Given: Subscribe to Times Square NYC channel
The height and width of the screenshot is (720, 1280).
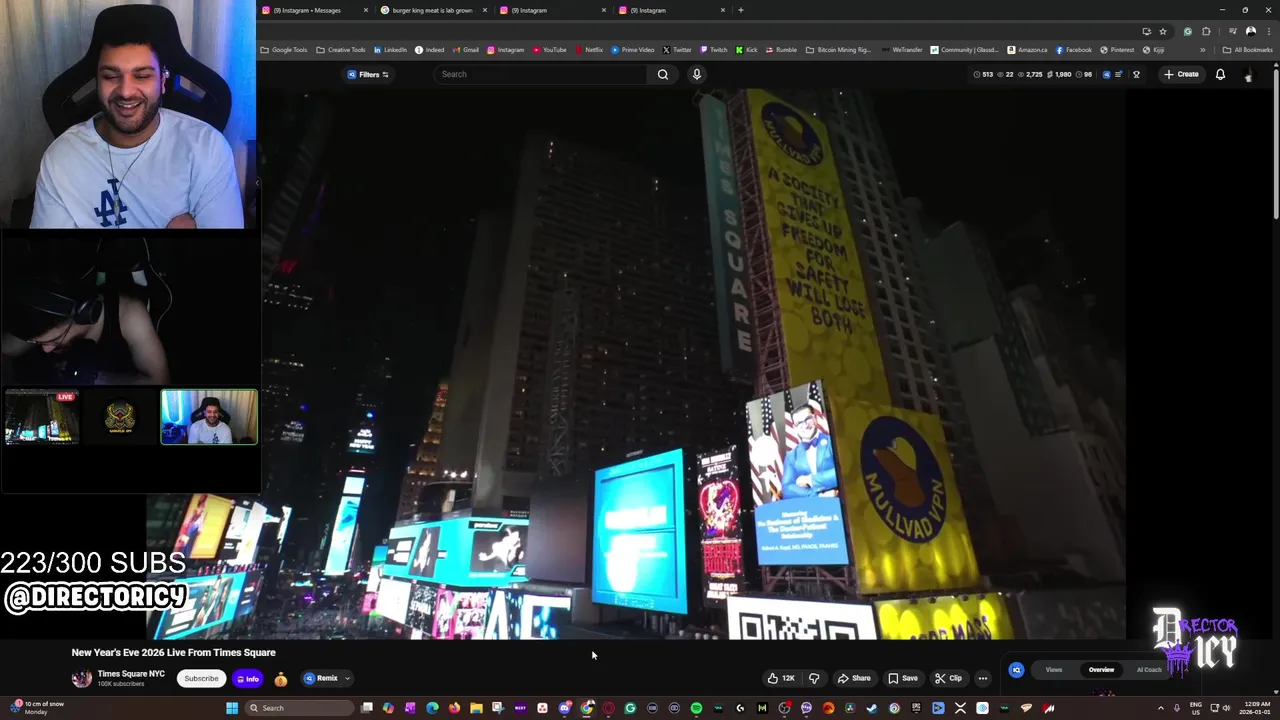Looking at the screenshot, I should point(201,678).
